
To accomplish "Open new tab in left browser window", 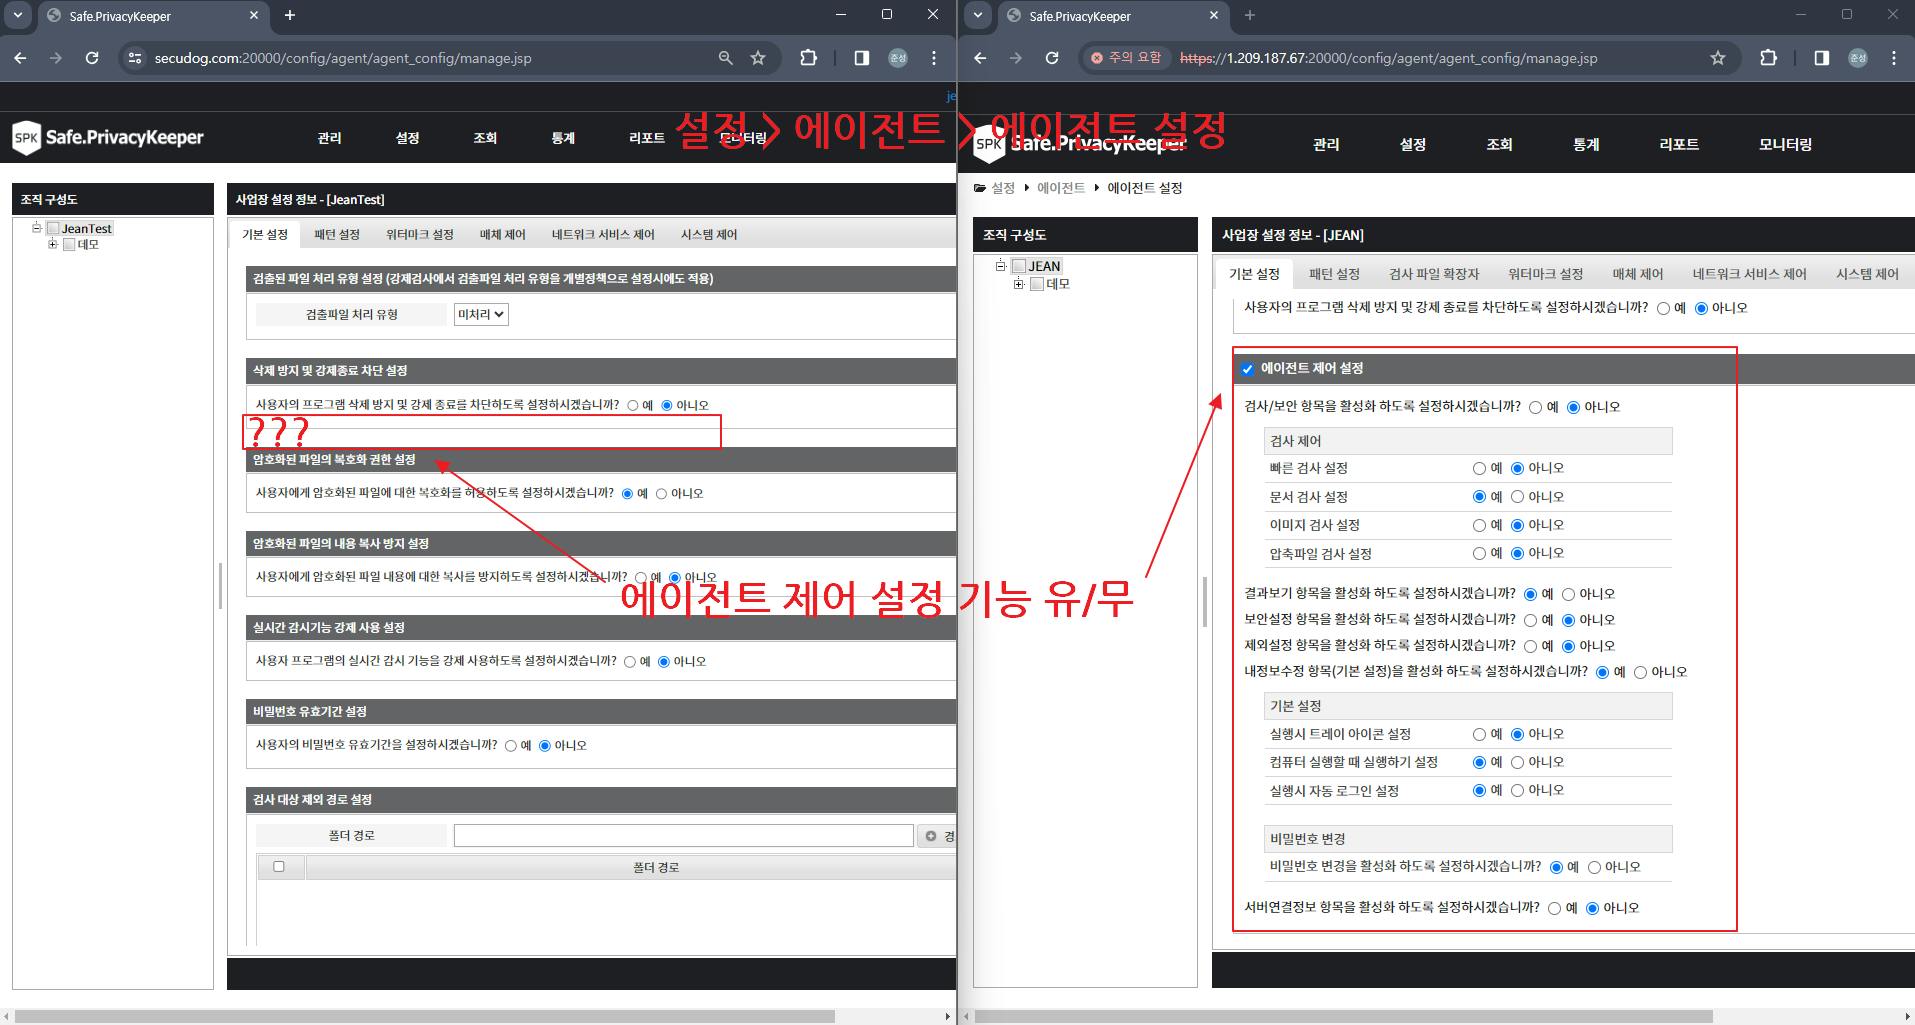I will (x=290, y=15).
